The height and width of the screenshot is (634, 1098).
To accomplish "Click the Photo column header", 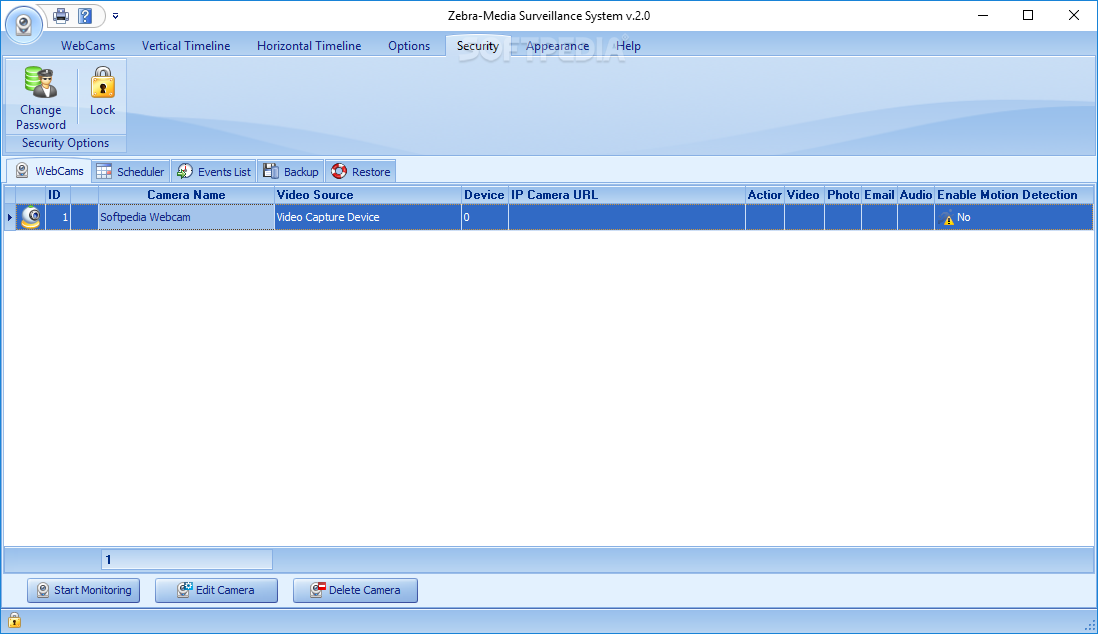I will click(843, 195).
